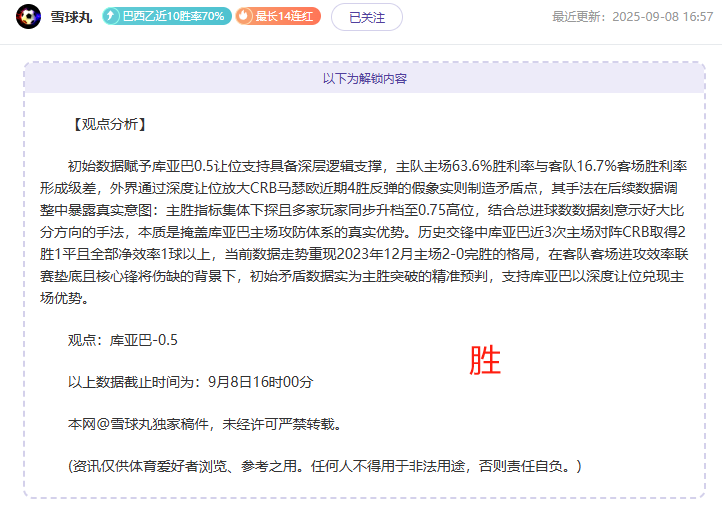Select the 最长14连红 badge
Image resolution: width=722 pixels, height=508 pixels.
278,16
